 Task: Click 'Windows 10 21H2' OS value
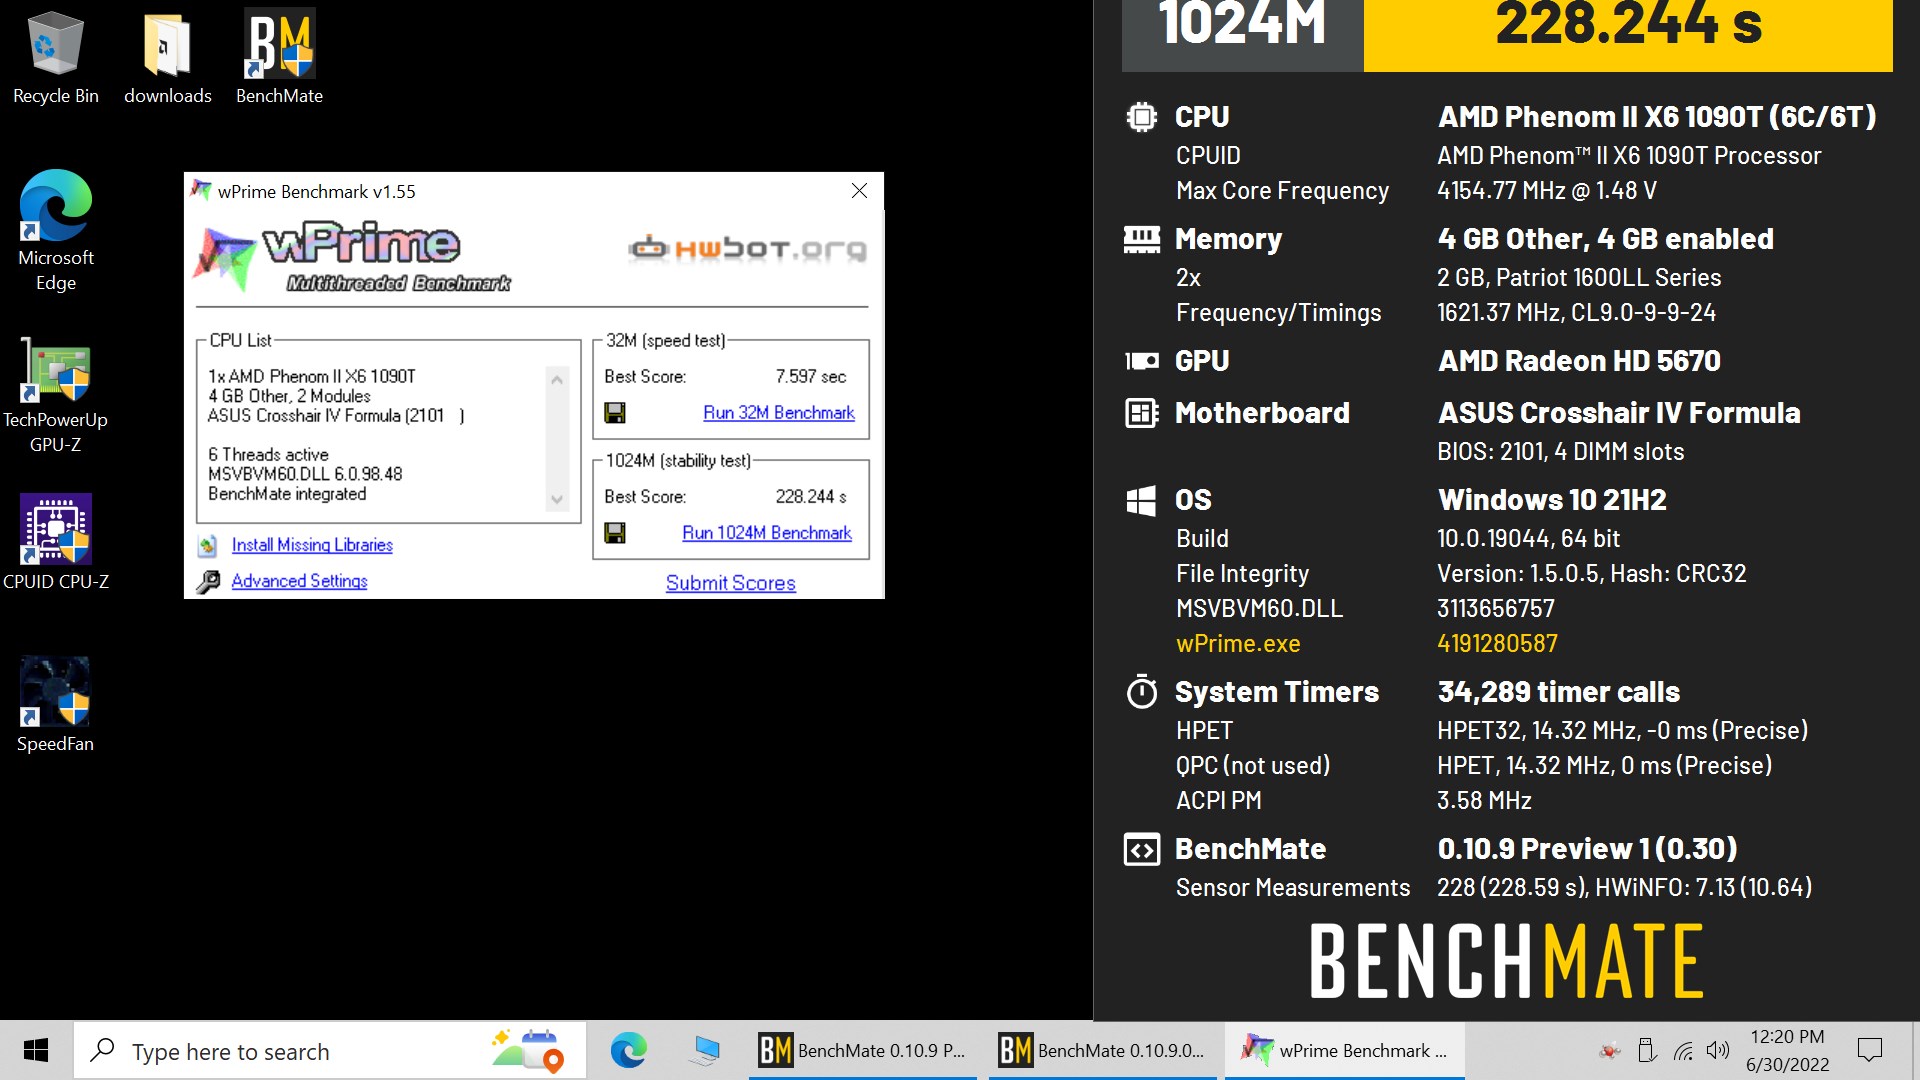click(1552, 500)
